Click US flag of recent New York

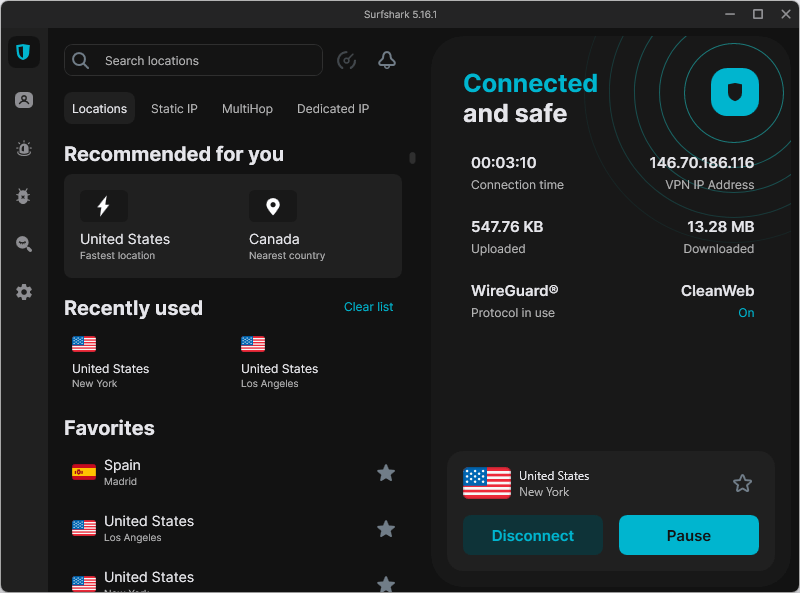pos(84,344)
